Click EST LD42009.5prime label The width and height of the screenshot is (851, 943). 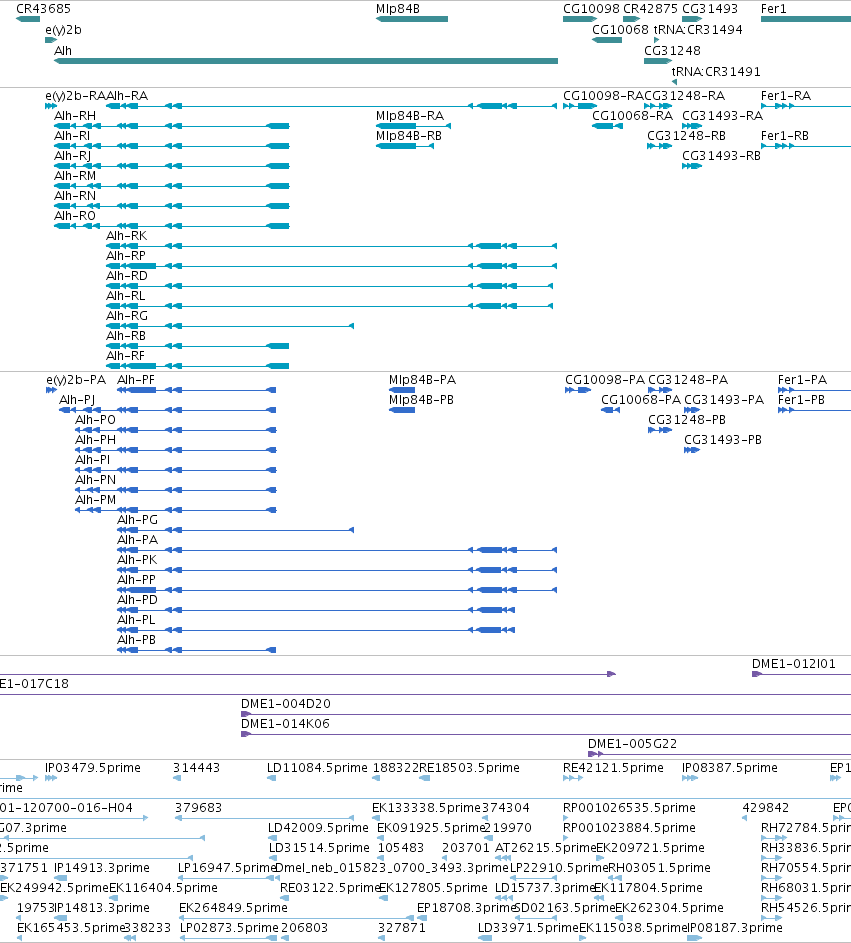(319, 828)
